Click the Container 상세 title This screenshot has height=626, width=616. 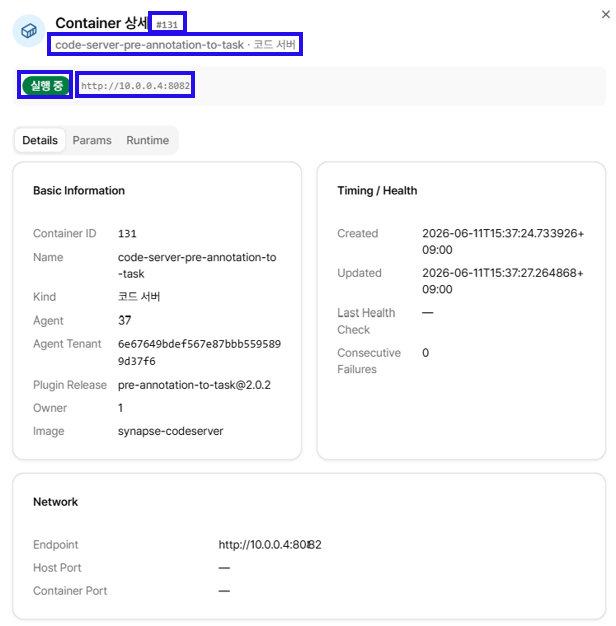[x=101, y=23]
